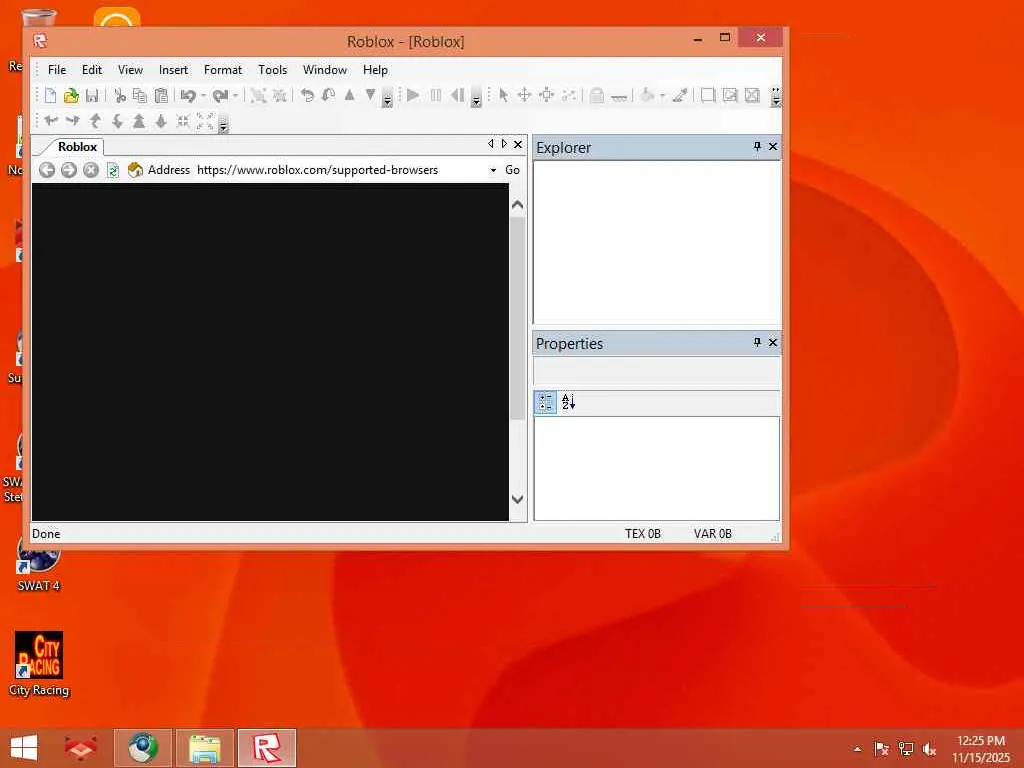The width and height of the screenshot is (1024, 768).
Task: Open the Undo history dropdown arrow
Action: click(203, 96)
